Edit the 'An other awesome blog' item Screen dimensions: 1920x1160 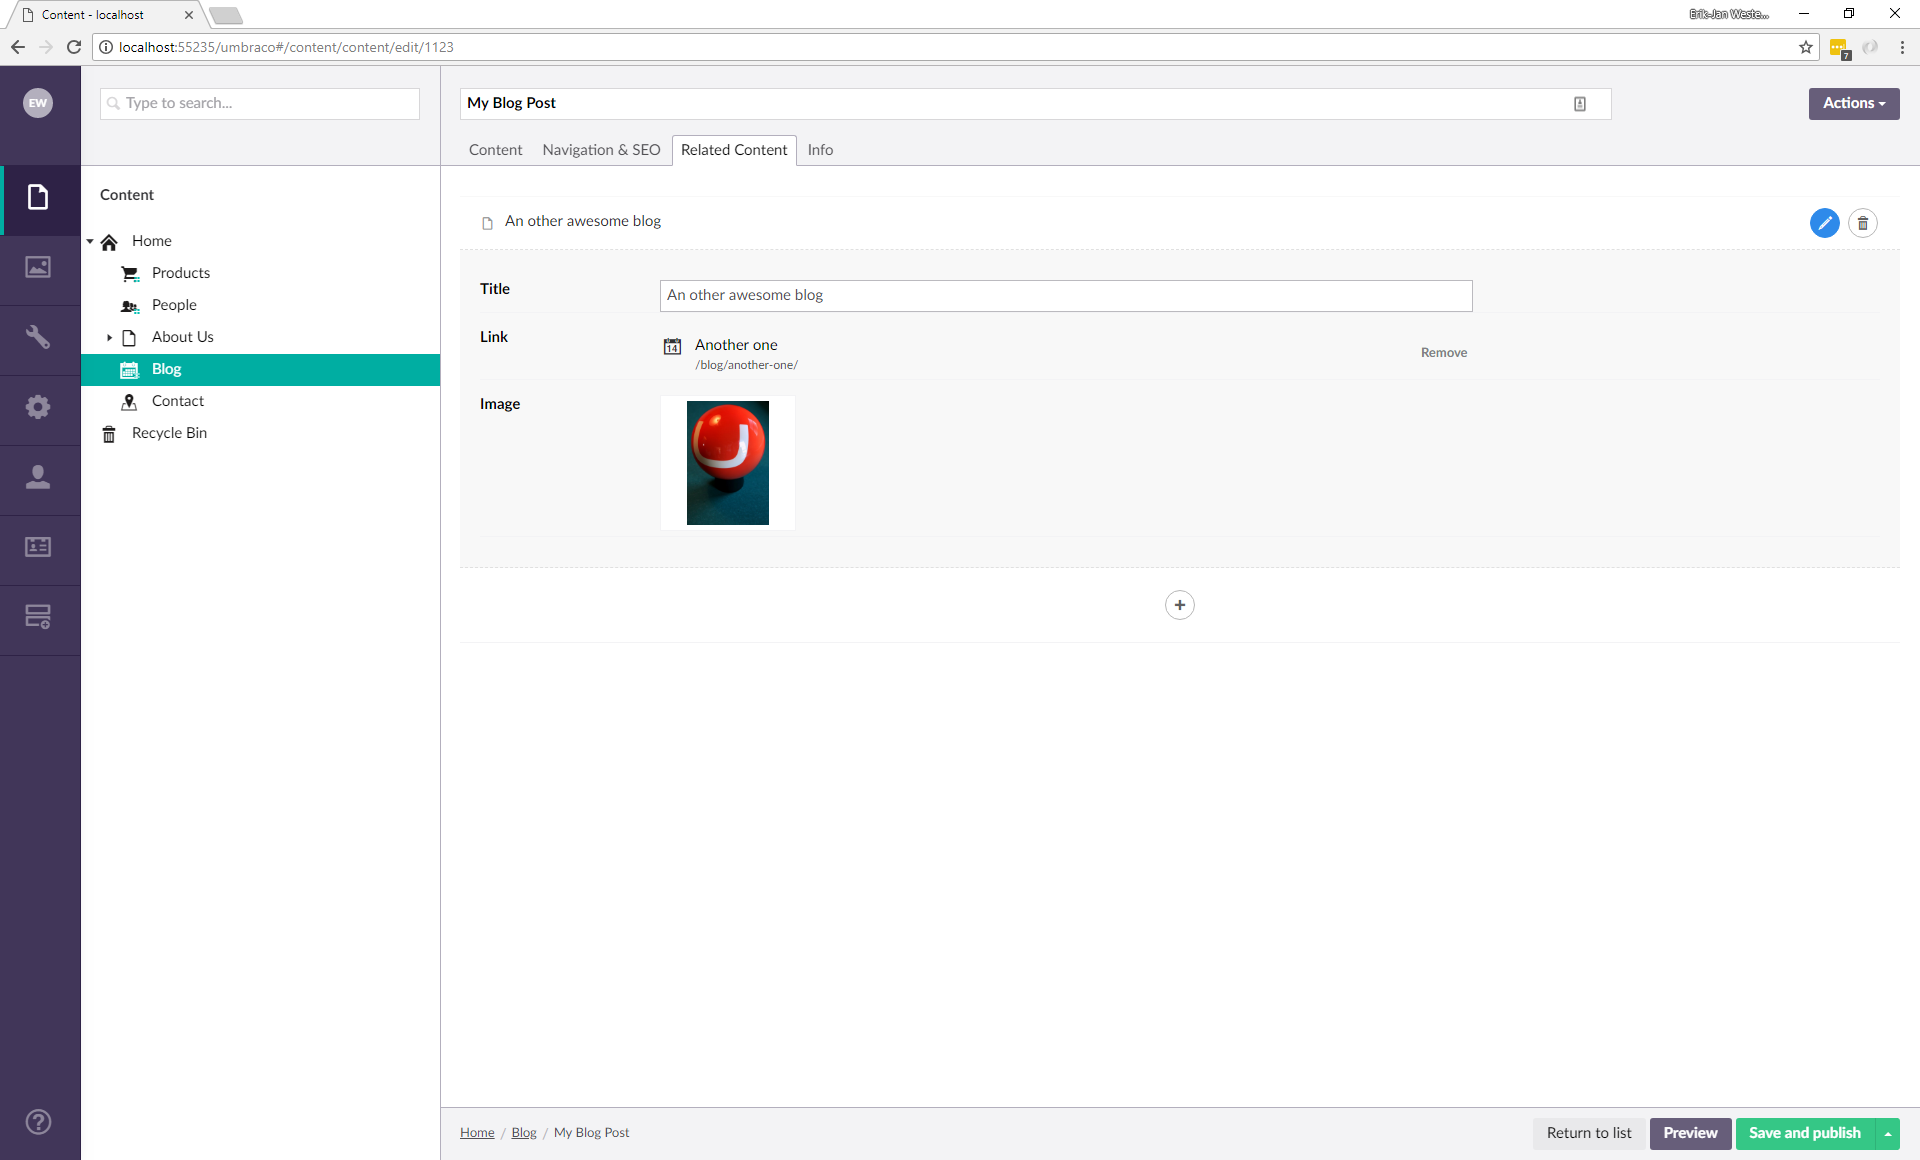1824,223
